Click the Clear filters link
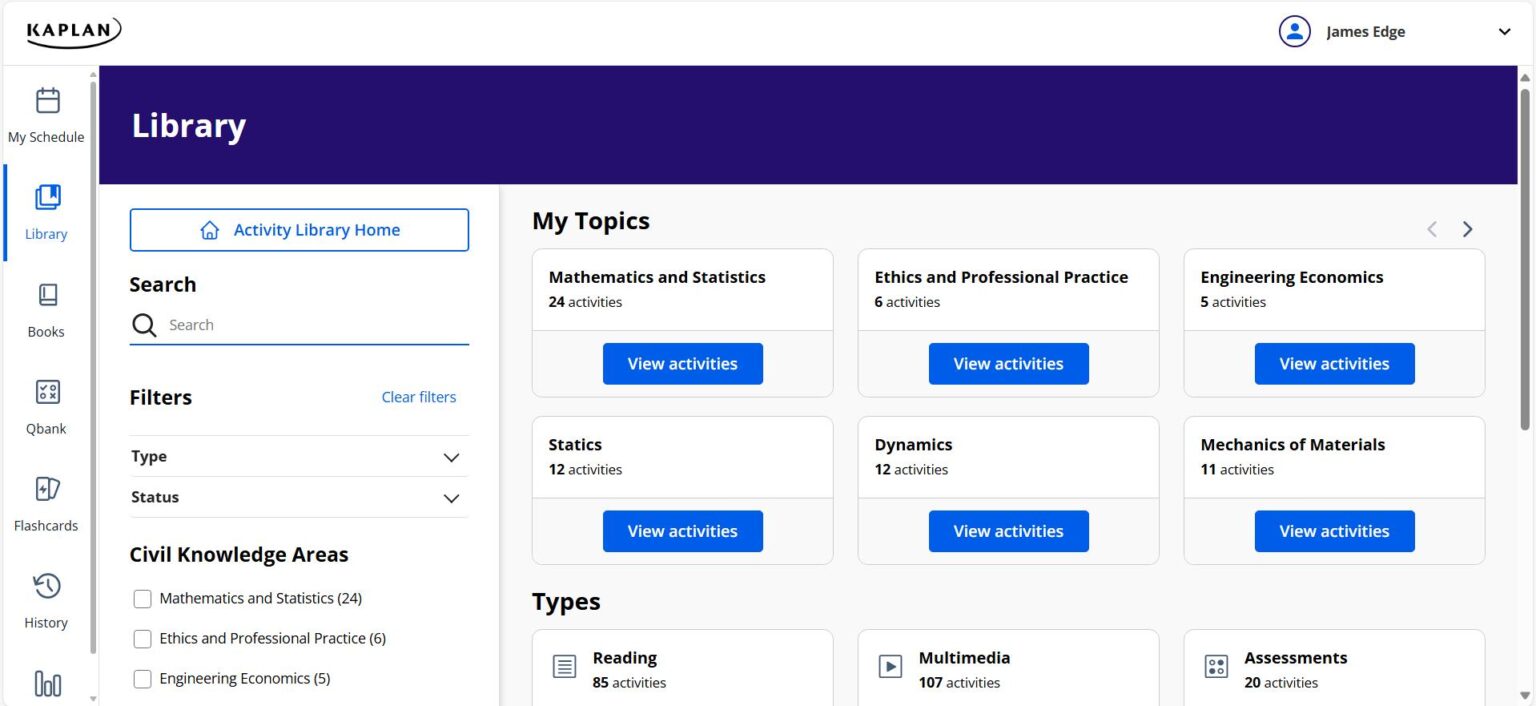Image resolution: width=1536 pixels, height=706 pixels. 418,397
